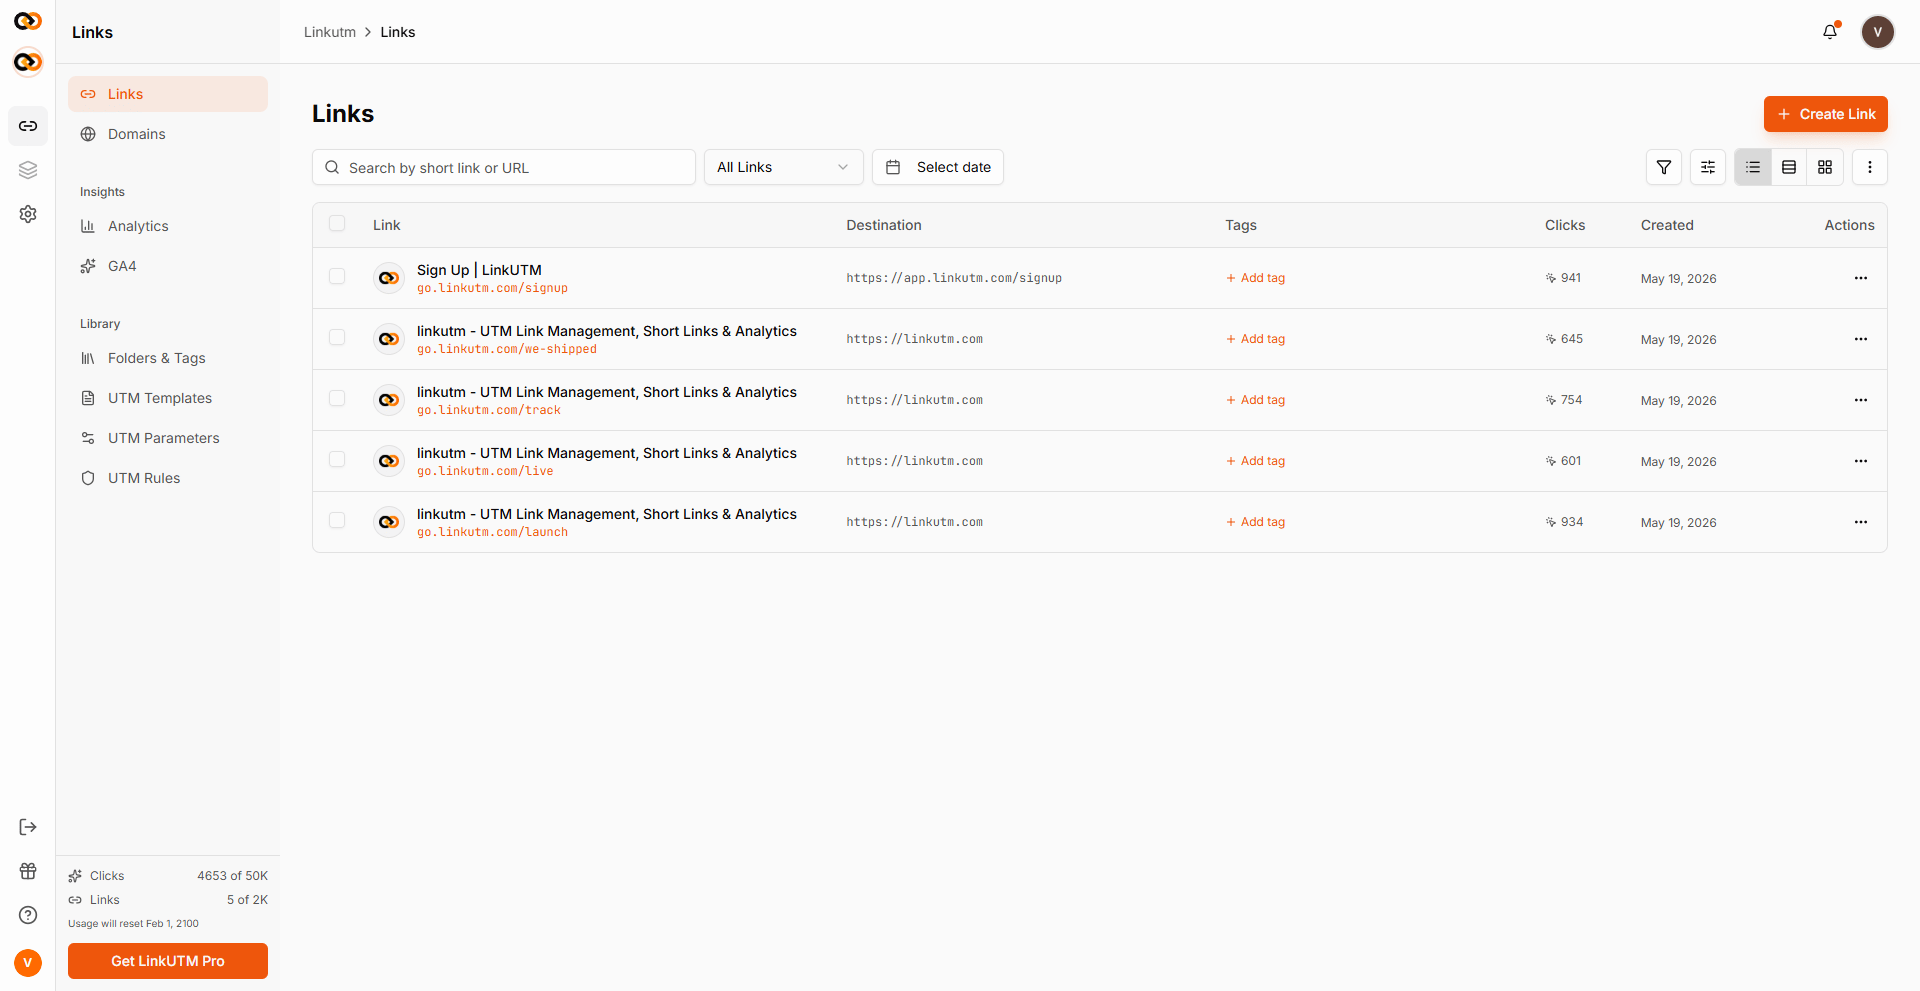1920x991 pixels.
Task: Click the favicon of go.linkutm.com/signup row
Action: click(389, 278)
